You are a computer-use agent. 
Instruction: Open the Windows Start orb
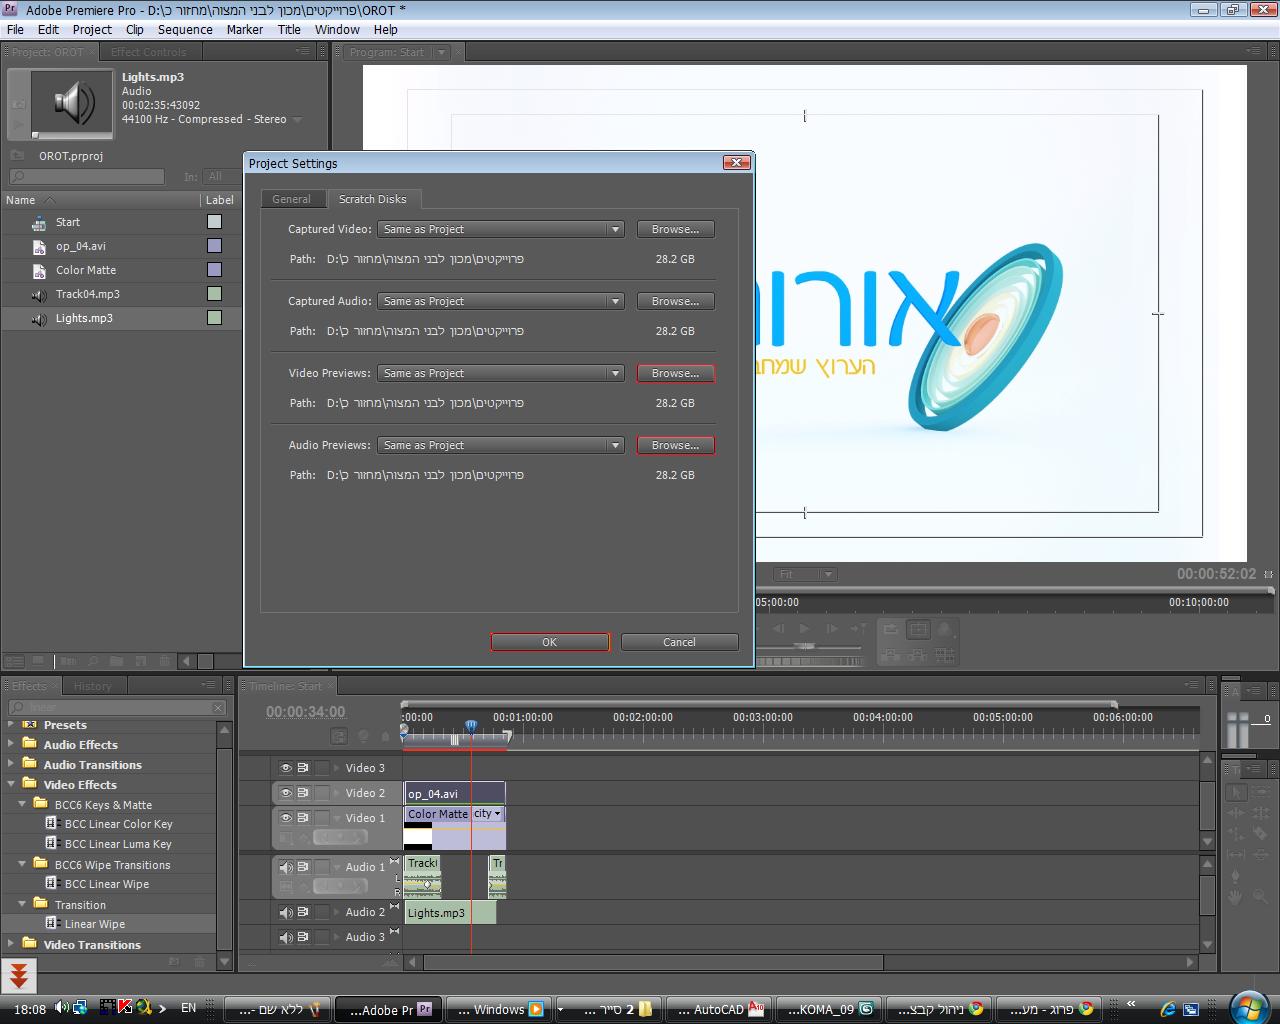[1250, 1006]
